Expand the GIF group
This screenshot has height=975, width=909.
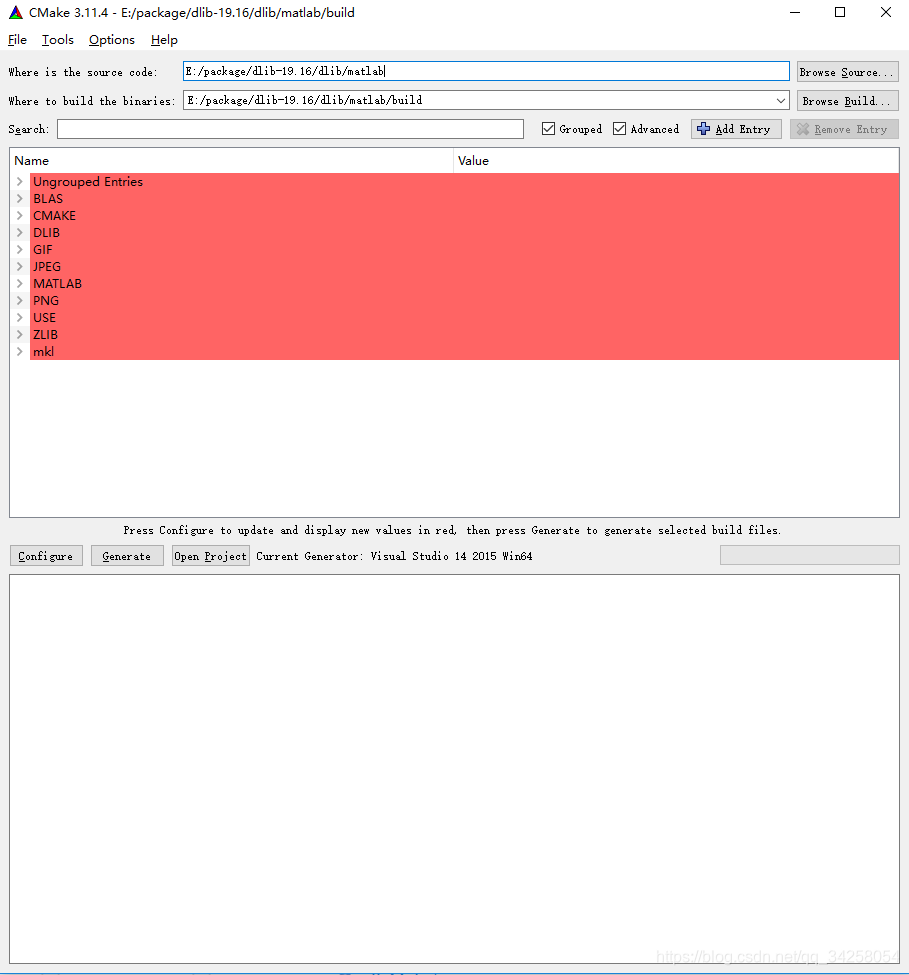pyautogui.click(x=20, y=249)
